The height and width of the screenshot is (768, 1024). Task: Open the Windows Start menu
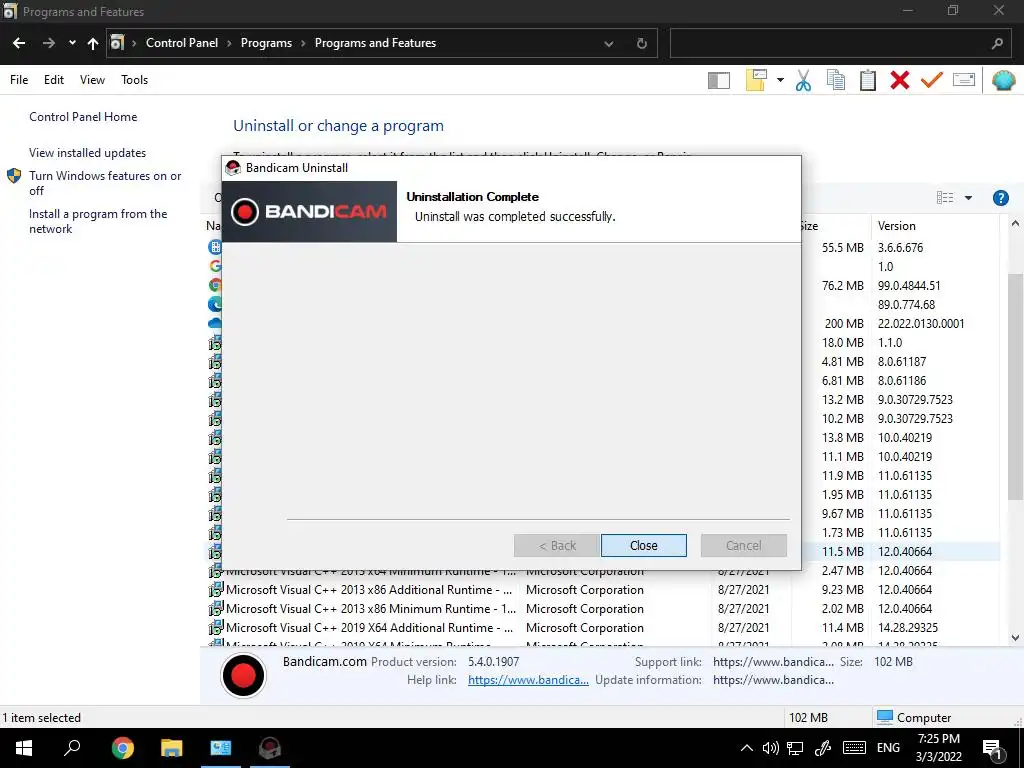point(24,748)
